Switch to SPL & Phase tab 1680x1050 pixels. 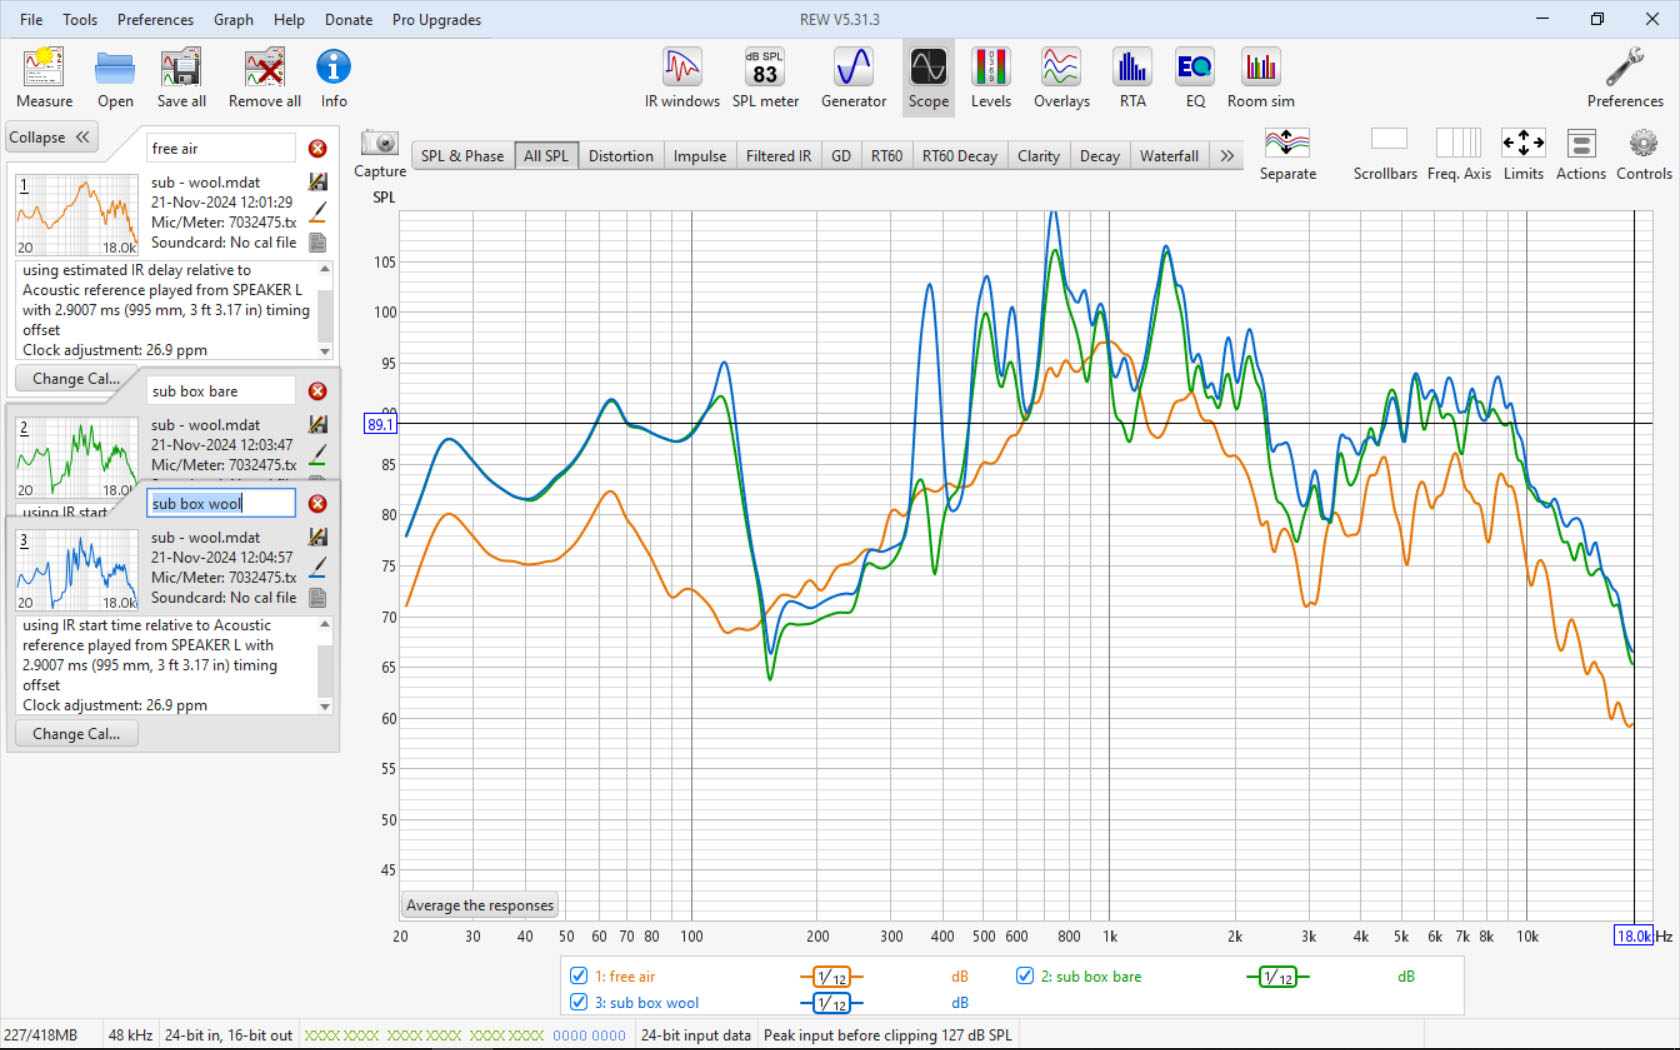click(x=462, y=156)
